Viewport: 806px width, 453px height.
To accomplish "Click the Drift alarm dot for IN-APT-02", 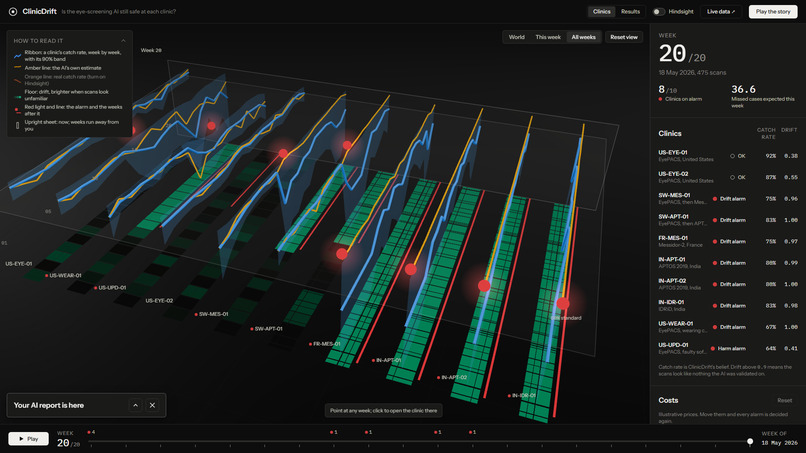I will (x=715, y=284).
